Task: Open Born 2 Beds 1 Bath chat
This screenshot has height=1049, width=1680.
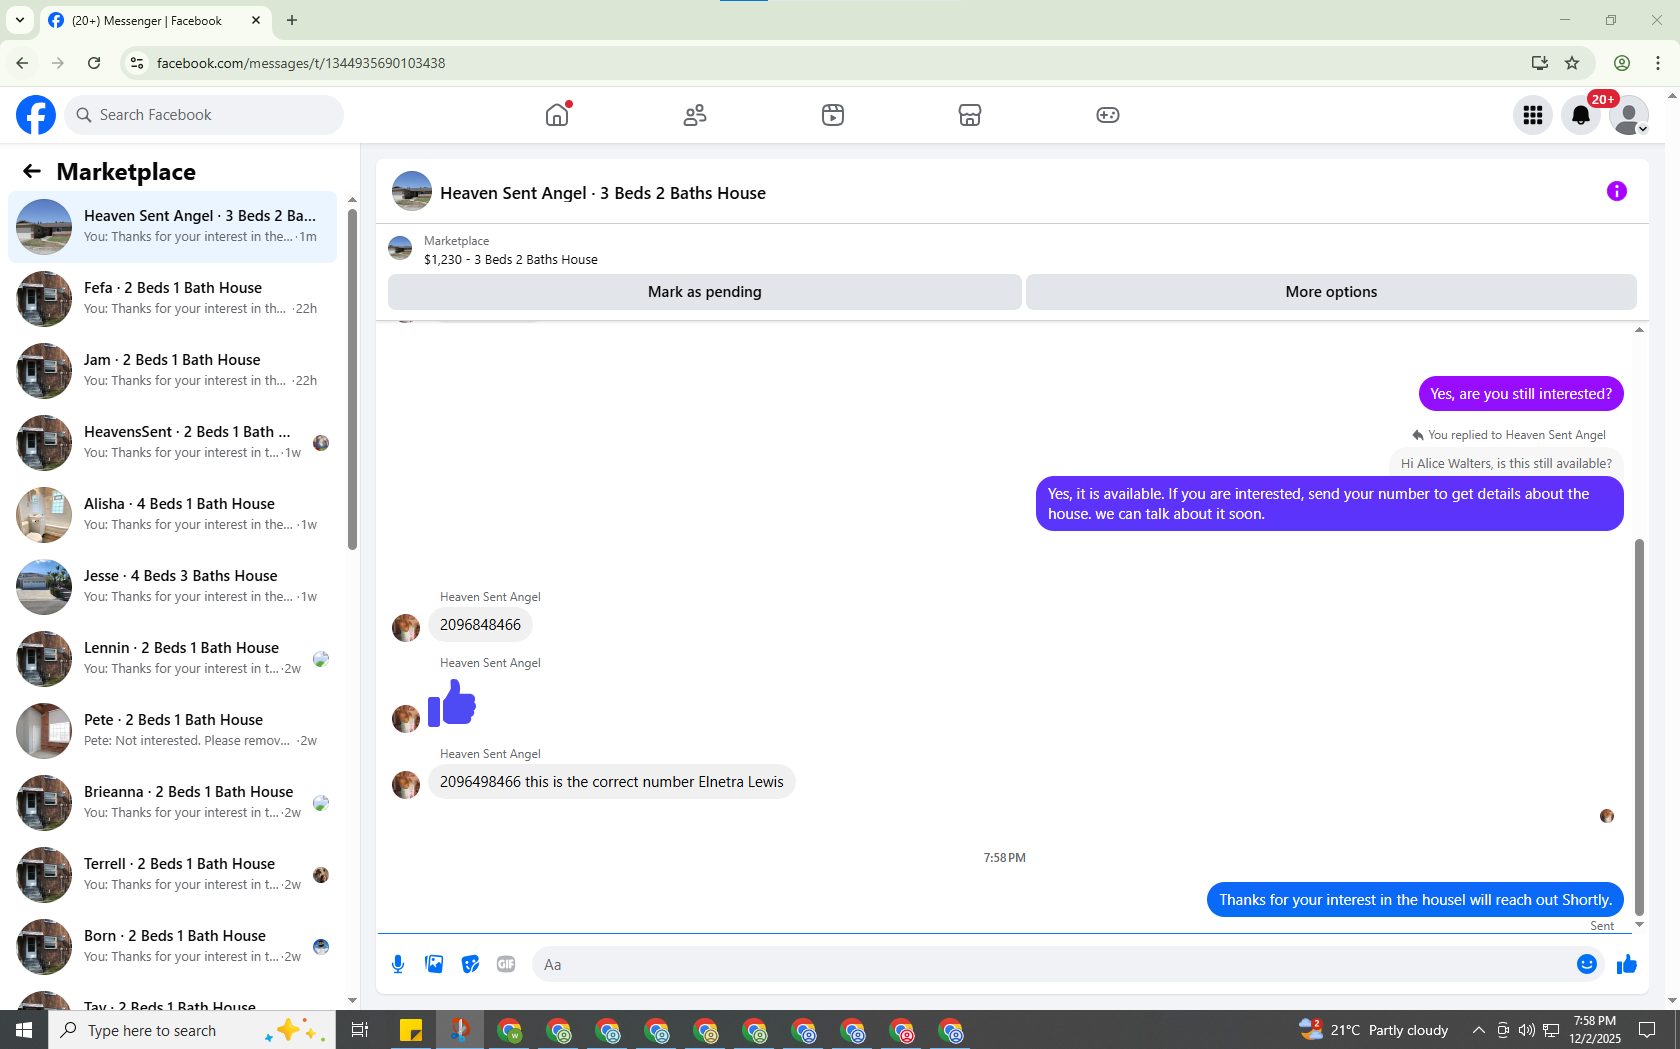Action: 172,947
